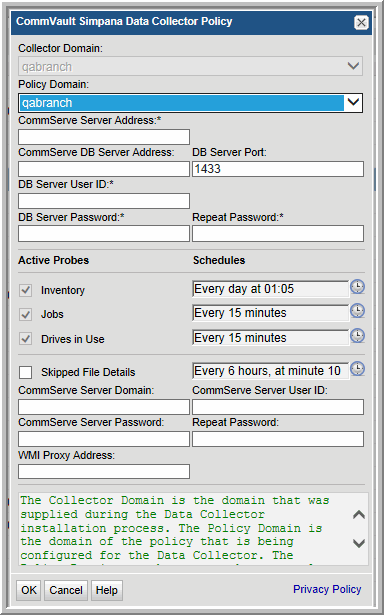Toggle the Inventory probe checkbox
This screenshot has width=384, height=615.
tap(25, 291)
